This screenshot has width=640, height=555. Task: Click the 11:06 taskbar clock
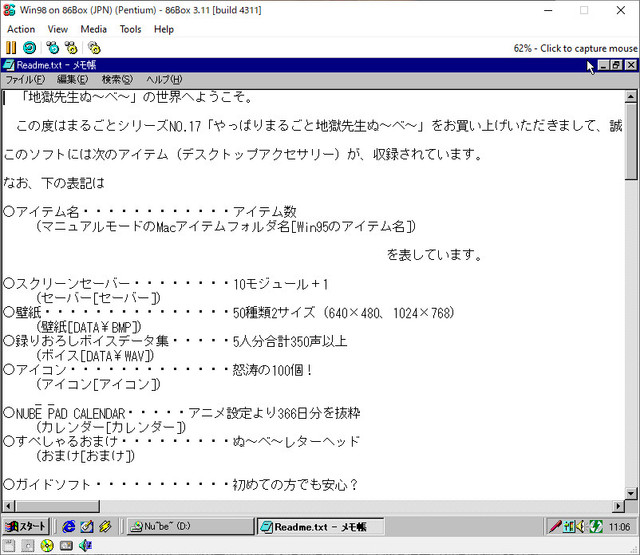point(619,527)
